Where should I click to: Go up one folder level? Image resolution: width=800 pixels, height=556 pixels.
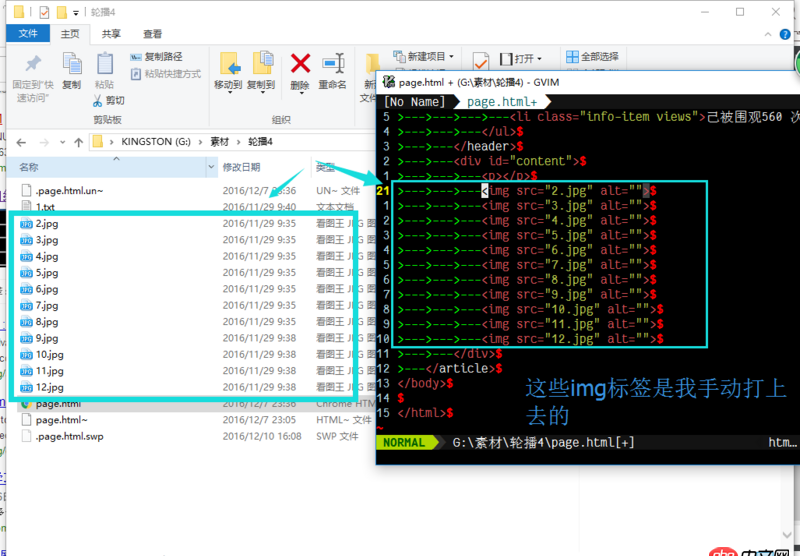click(x=78, y=142)
